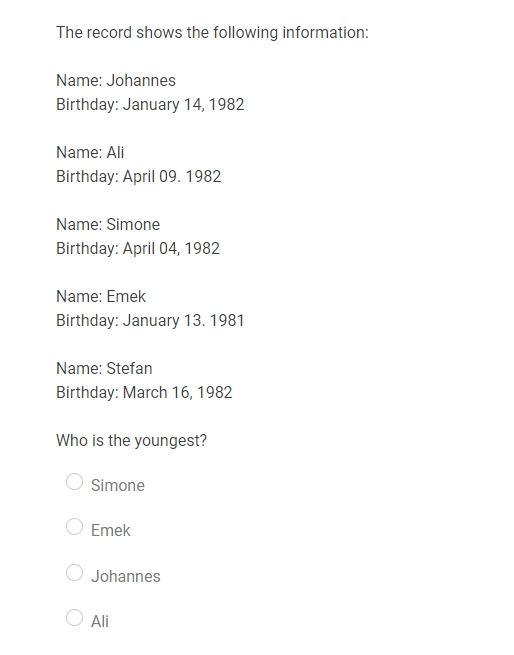Click the 'Emek' answer label text

[111, 531]
